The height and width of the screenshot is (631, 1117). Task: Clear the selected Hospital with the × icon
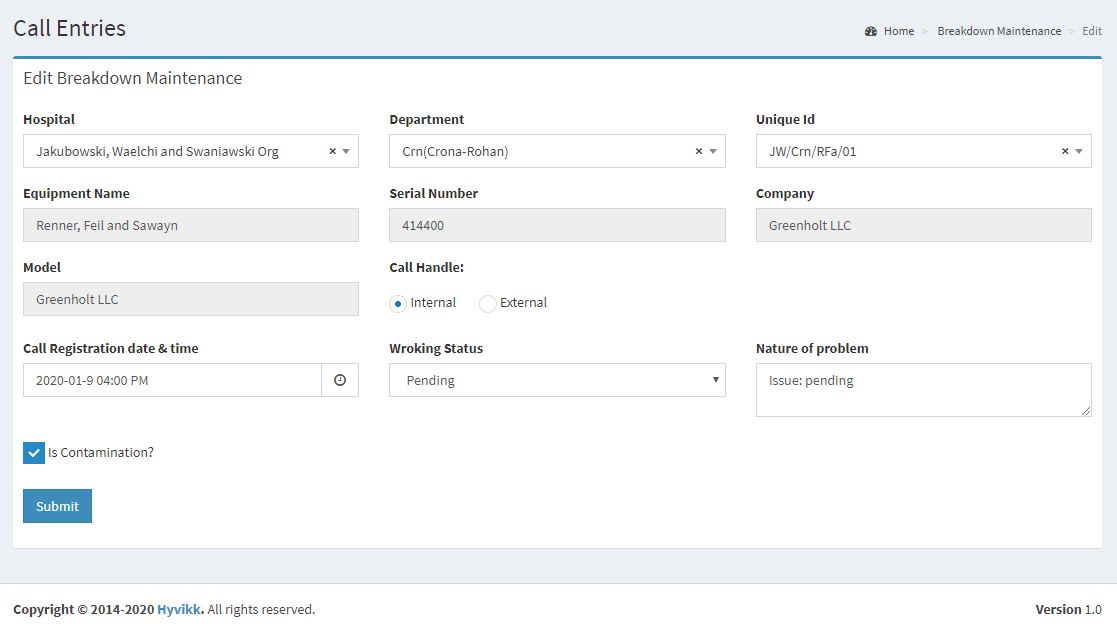332,151
